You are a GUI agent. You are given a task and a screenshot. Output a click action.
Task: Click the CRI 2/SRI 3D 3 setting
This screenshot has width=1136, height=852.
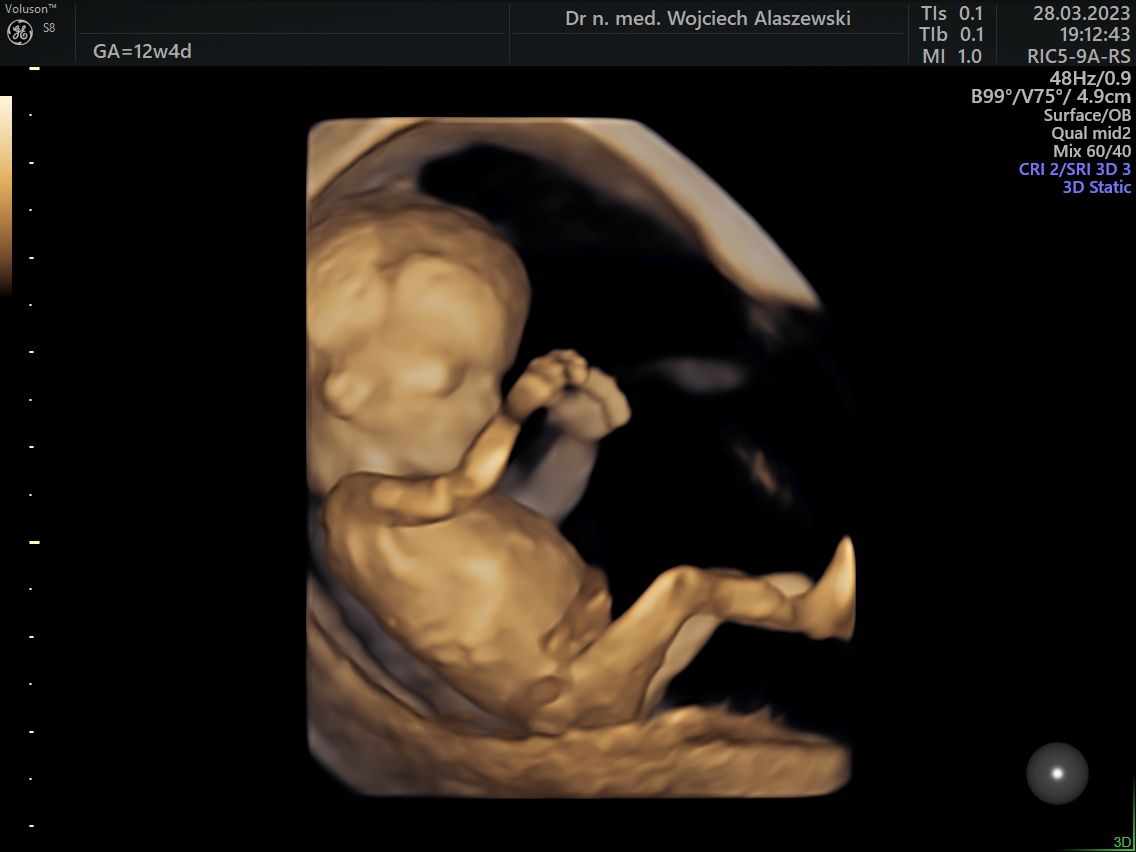pyautogui.click(x=1075, y=169)
